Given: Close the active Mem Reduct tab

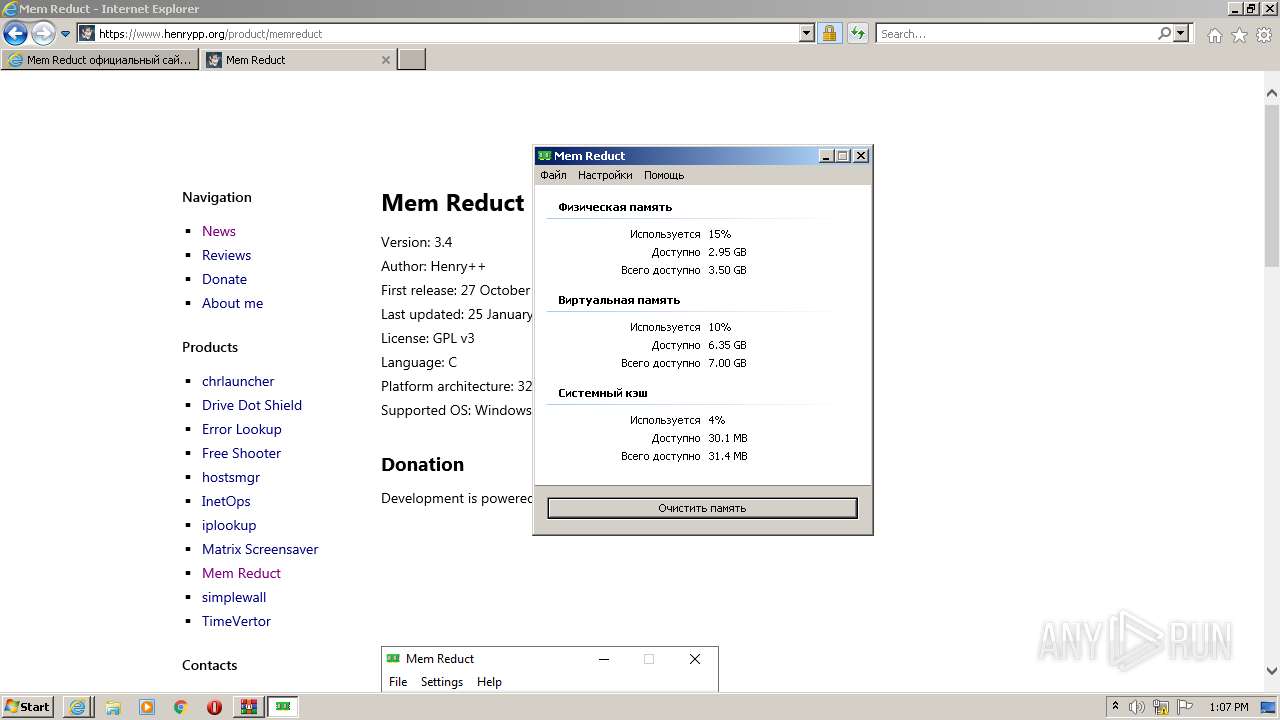Looking at the screenshot, I should pos(386,60).
